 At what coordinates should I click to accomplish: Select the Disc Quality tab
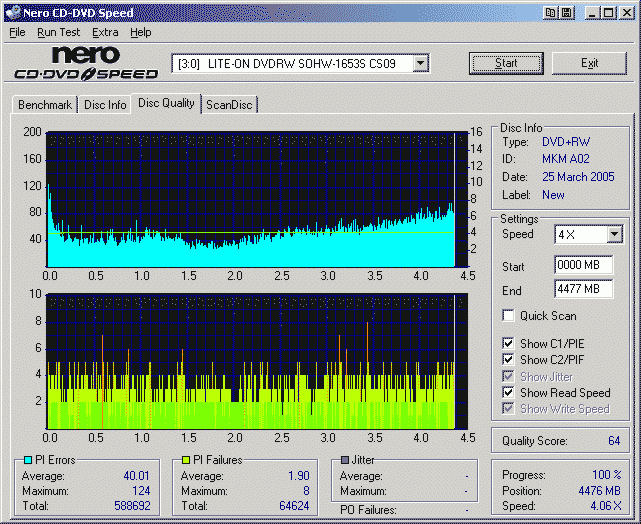166,103
